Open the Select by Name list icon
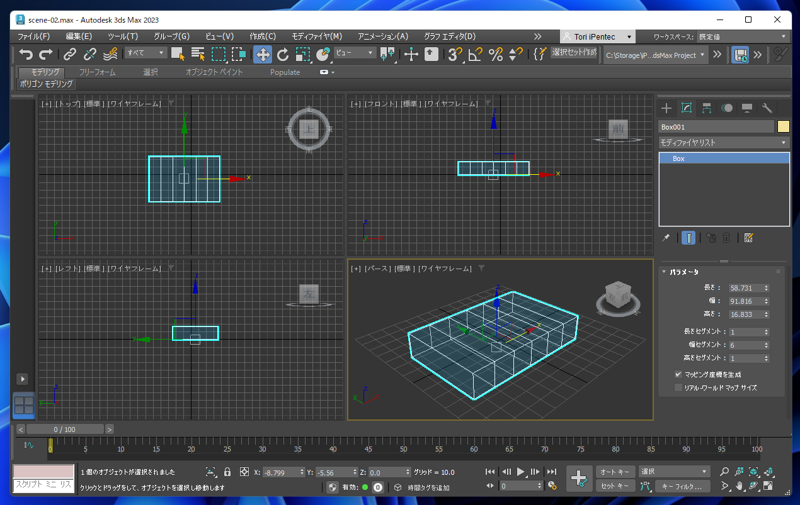Screen dimensions: 800x505 198,54
